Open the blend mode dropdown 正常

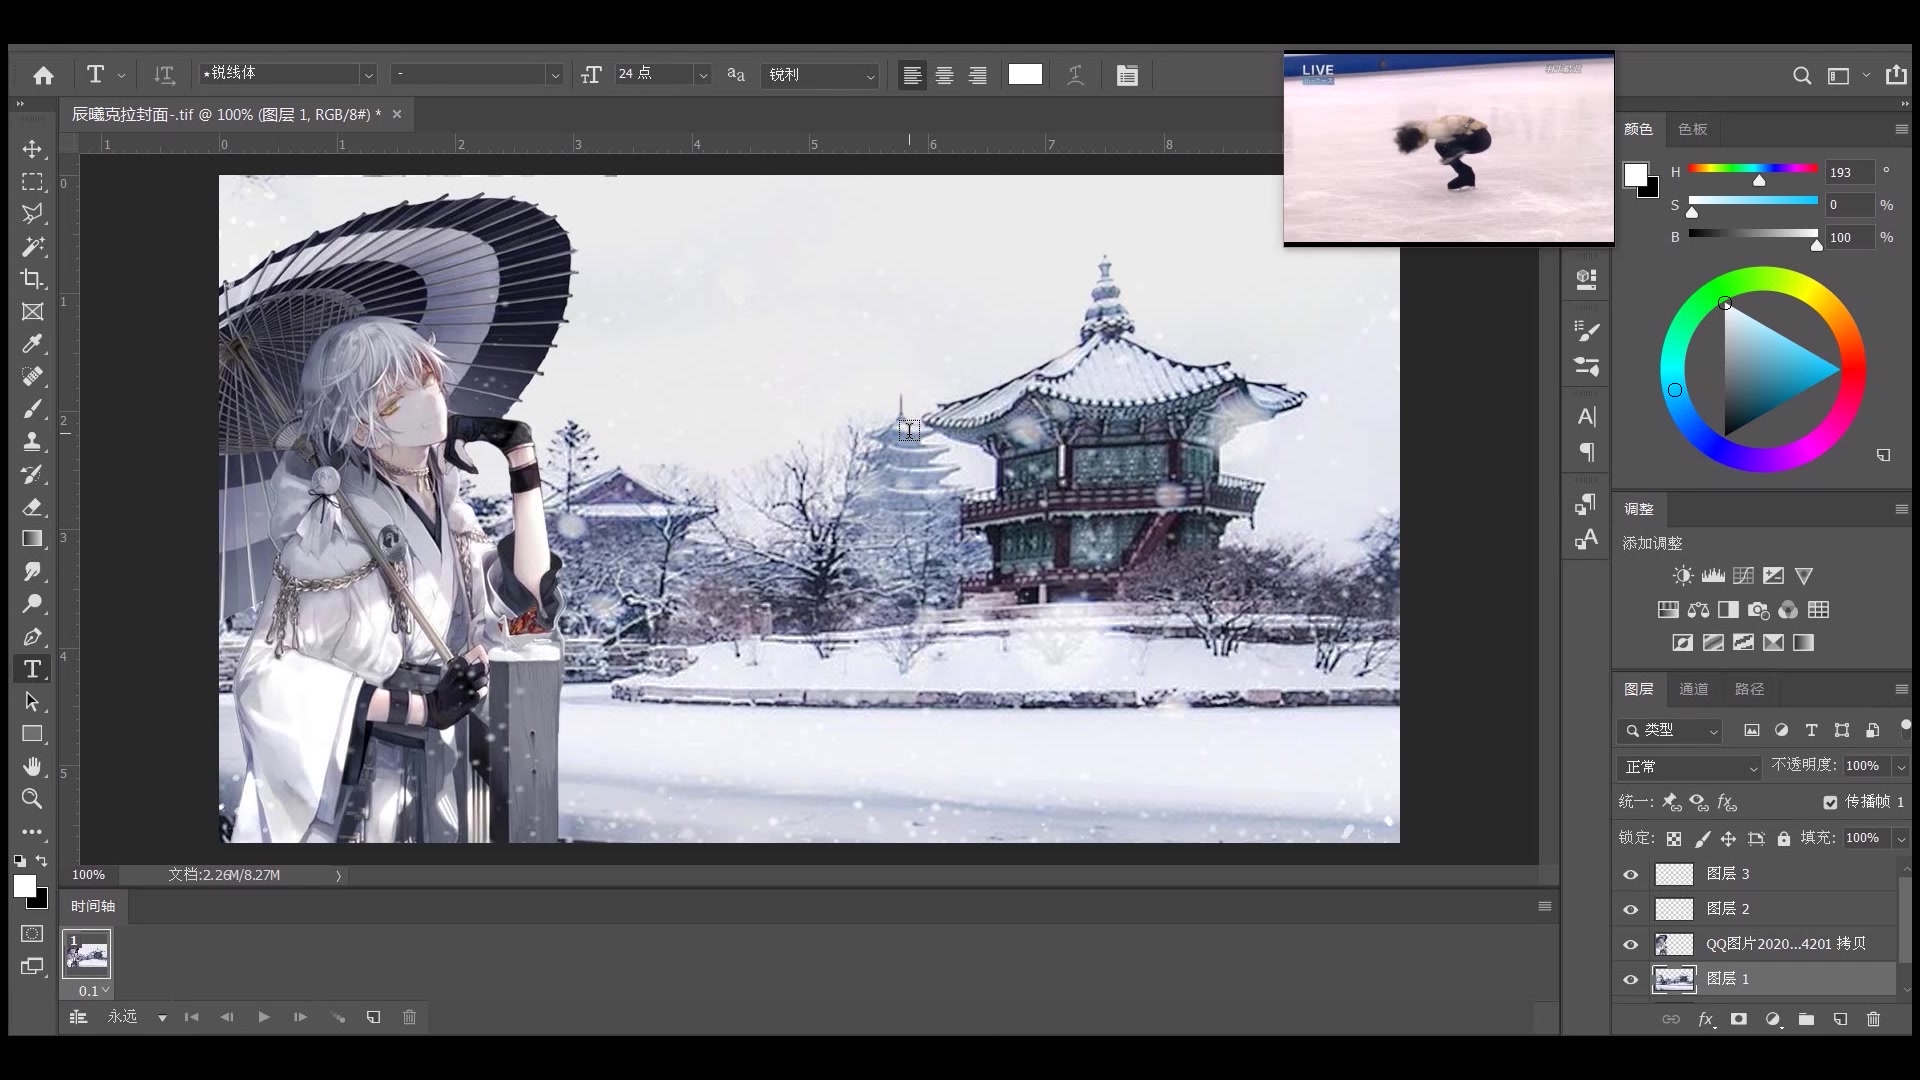click(x=1688, y=767)
